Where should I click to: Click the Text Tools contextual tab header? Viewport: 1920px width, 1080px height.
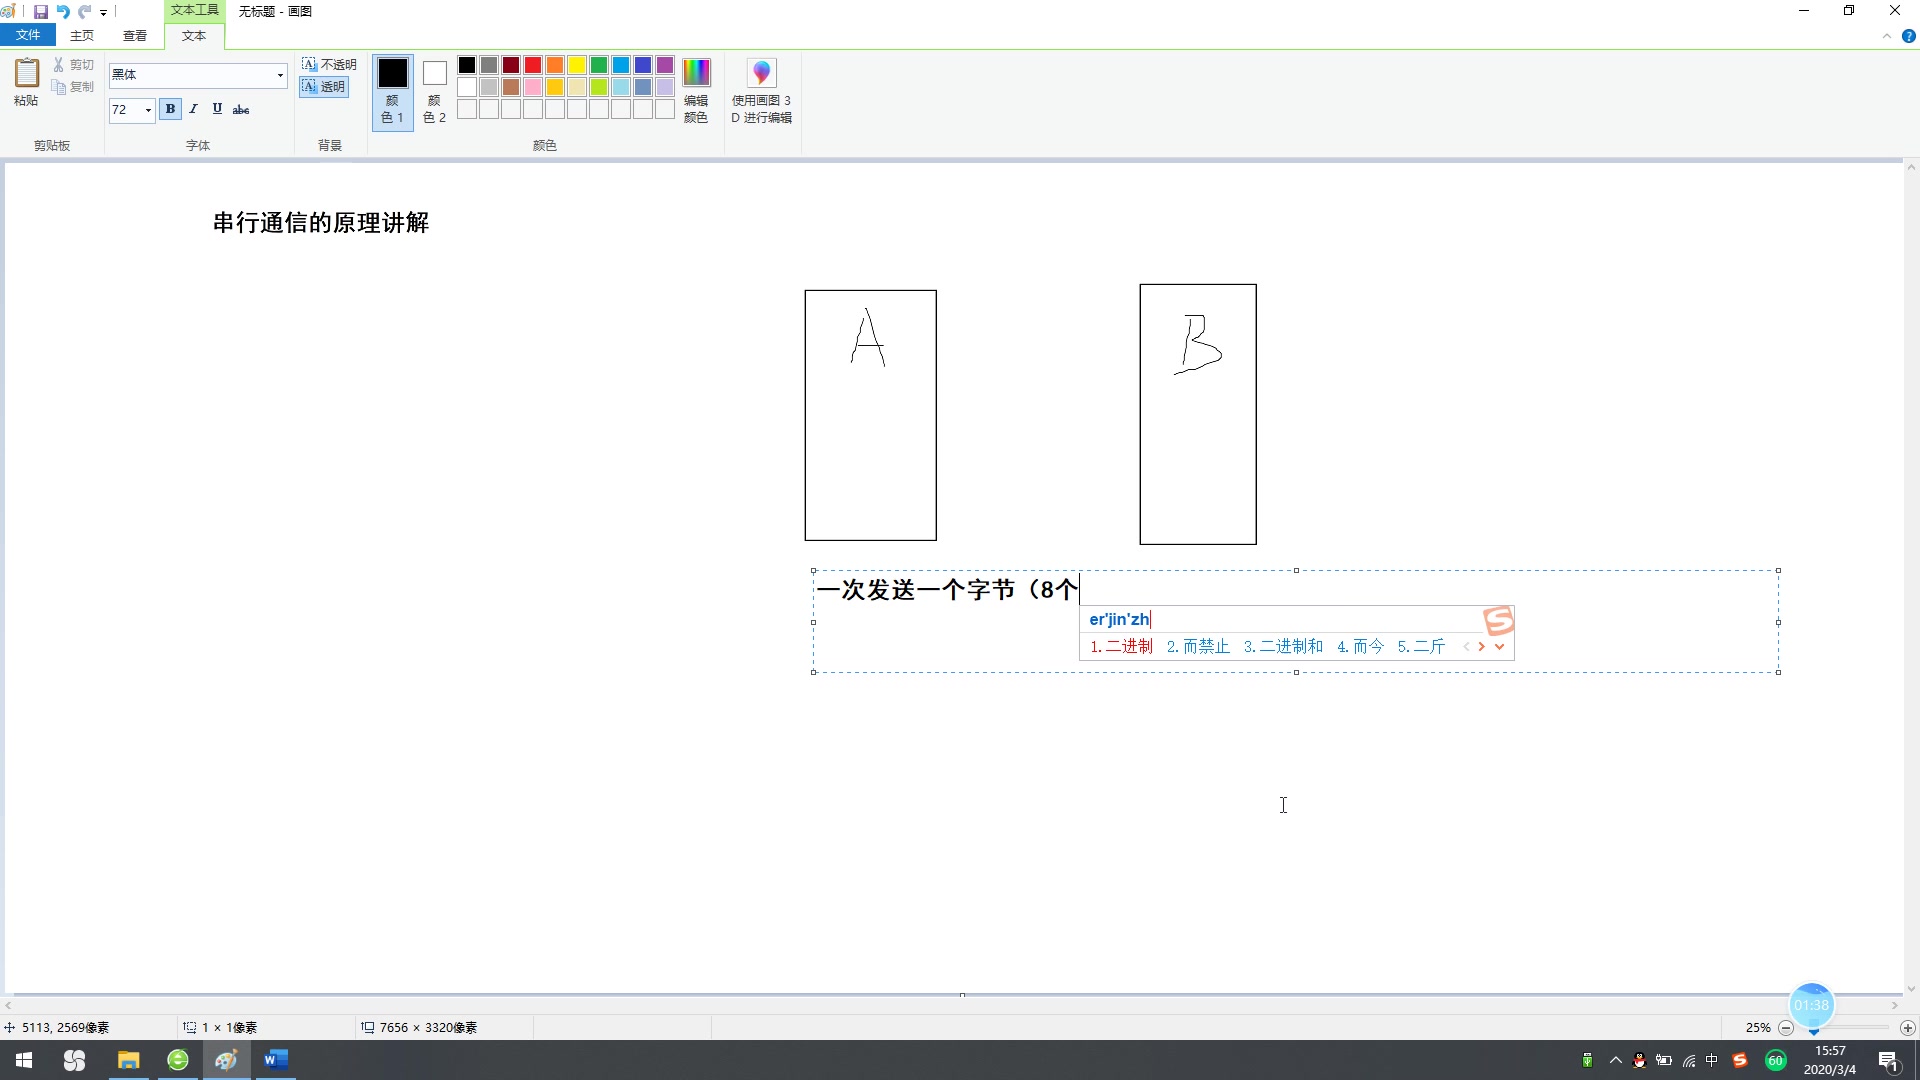194,10
